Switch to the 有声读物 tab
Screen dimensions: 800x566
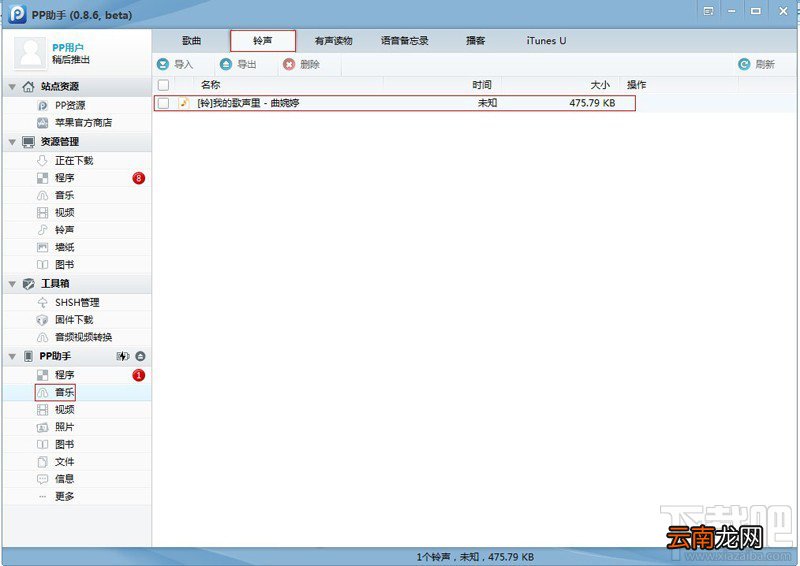point(334,41)
